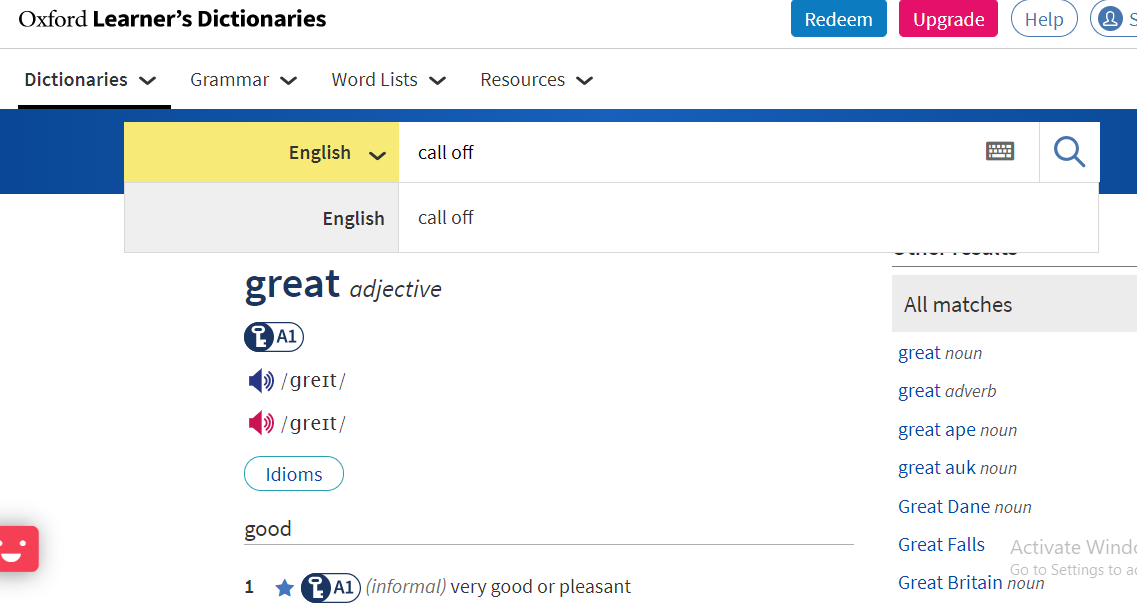Open the Word Lists menu
1137x608 pixels.
click(388, 80)
